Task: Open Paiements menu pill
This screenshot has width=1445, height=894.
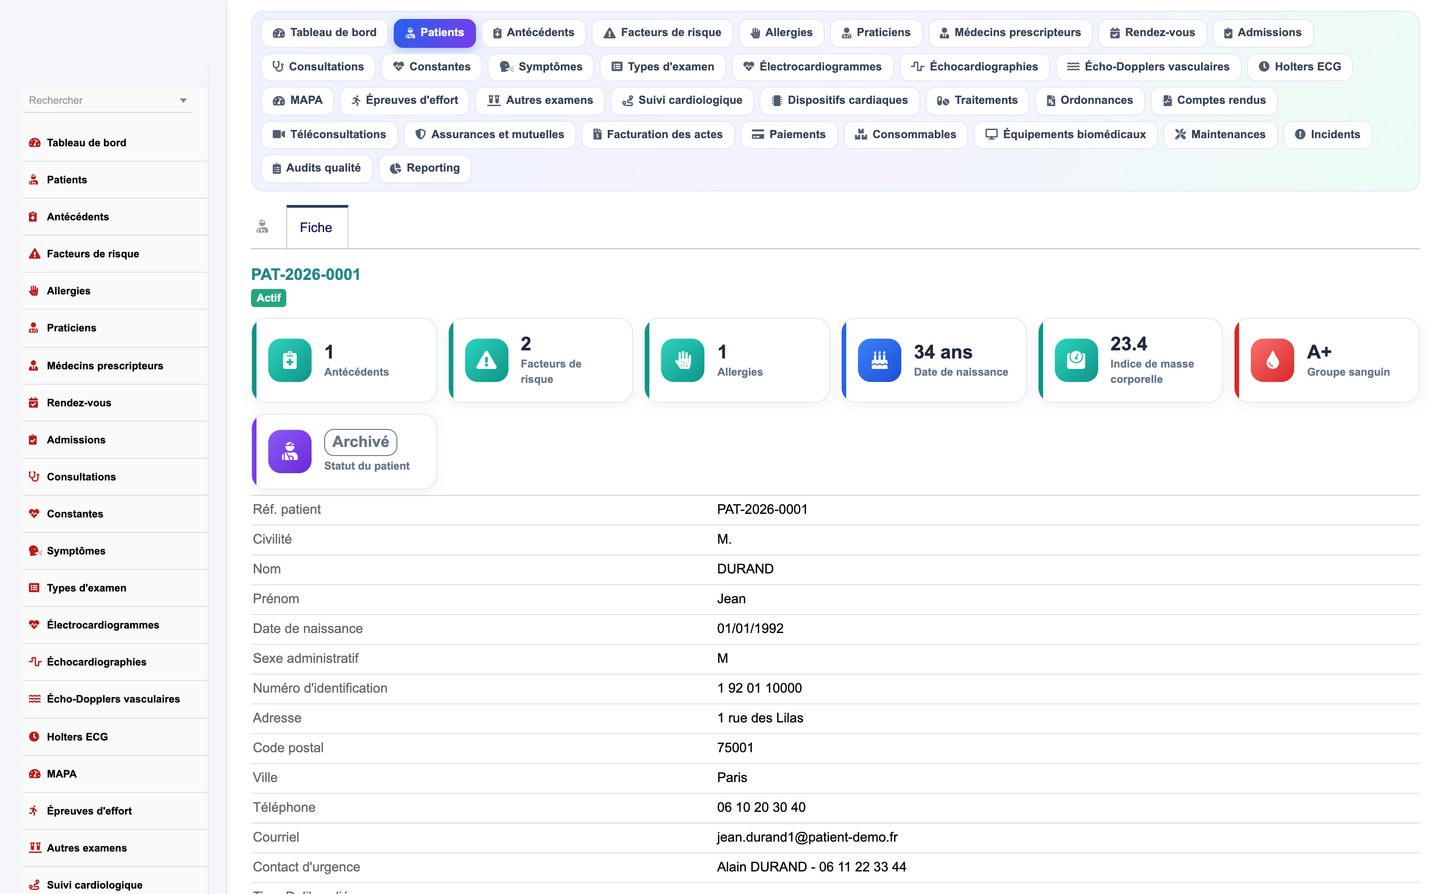Action: (x=789, y=134)
